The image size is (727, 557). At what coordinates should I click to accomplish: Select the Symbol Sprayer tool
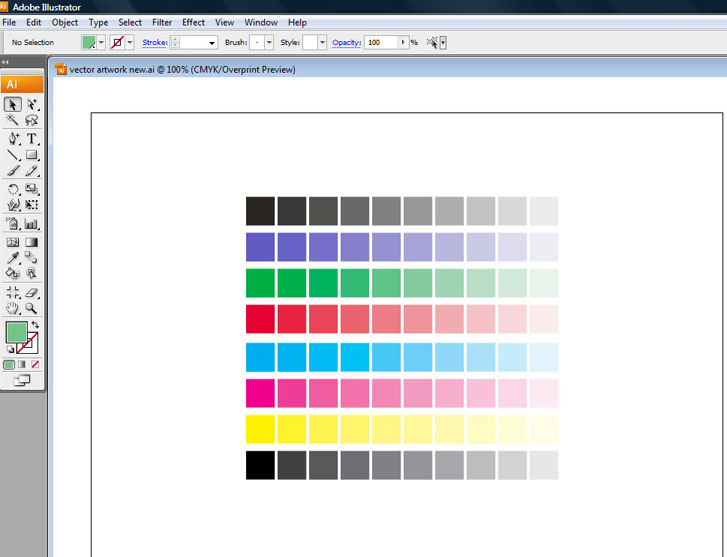(13, 224)
